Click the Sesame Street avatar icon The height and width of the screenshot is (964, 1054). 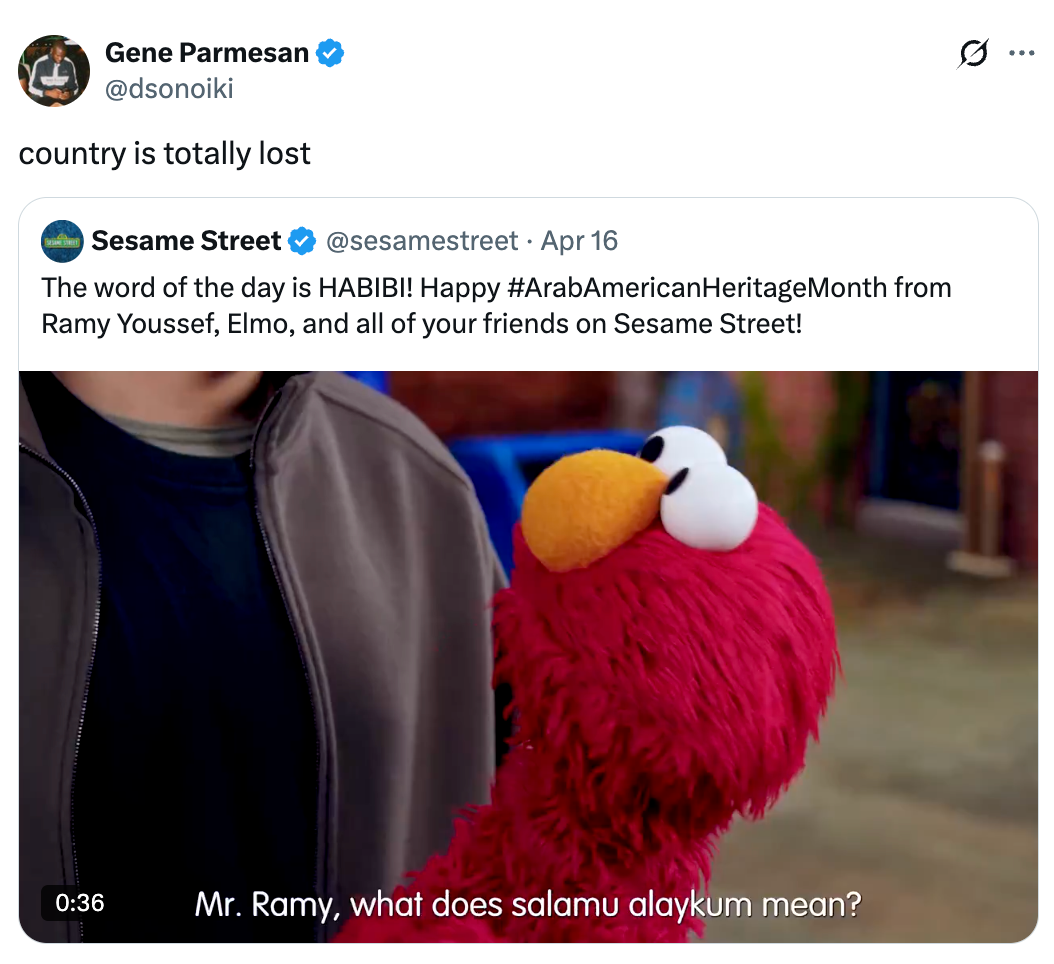62,241
